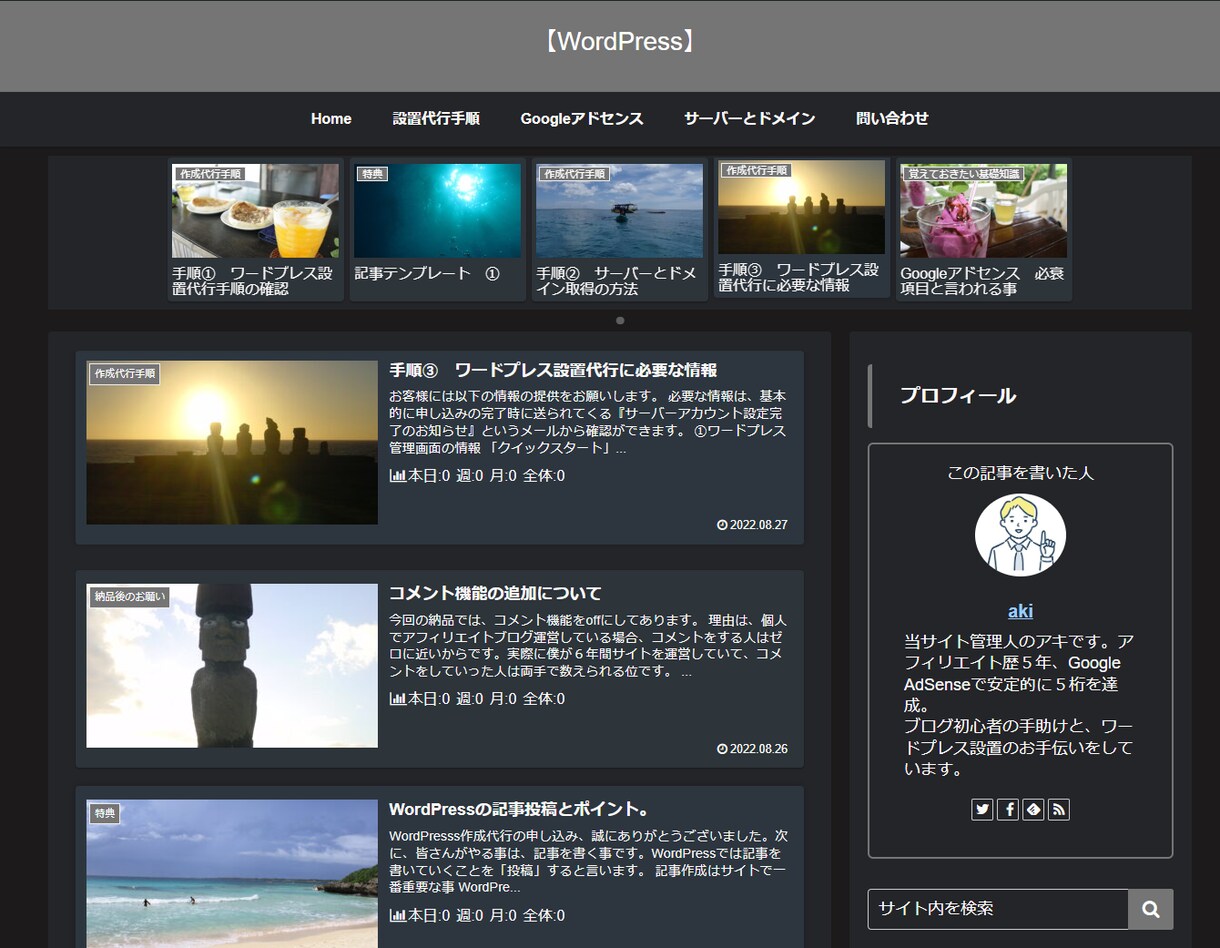The width and height of the screenshot is (1220, 948).
Task: Open article コメント機能の追加について
Action: 495,593
